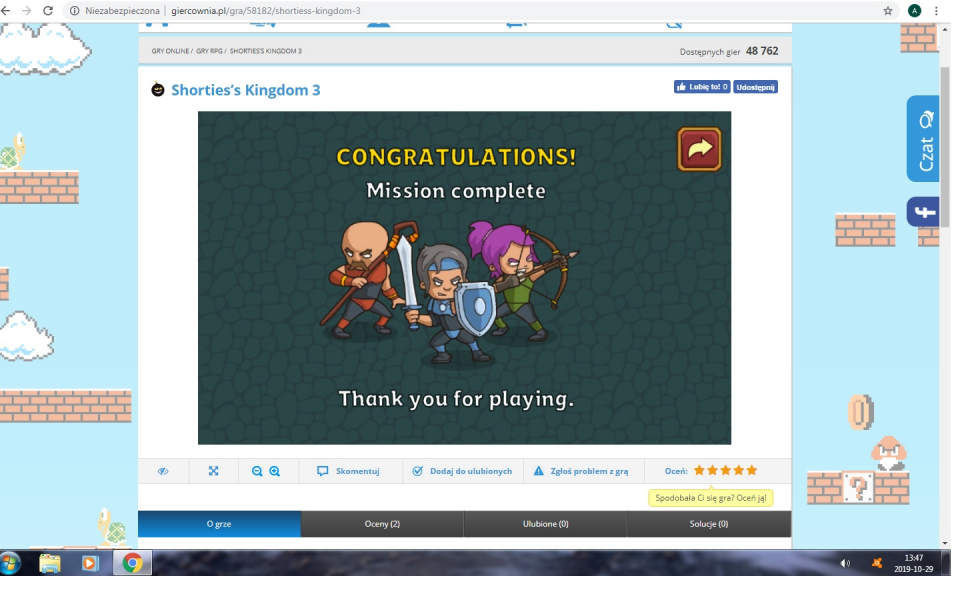This screenshot has height=600, width=960.
Task: Open the Windows Start menu
Action: pyautogui.click(x=12, y=563)
